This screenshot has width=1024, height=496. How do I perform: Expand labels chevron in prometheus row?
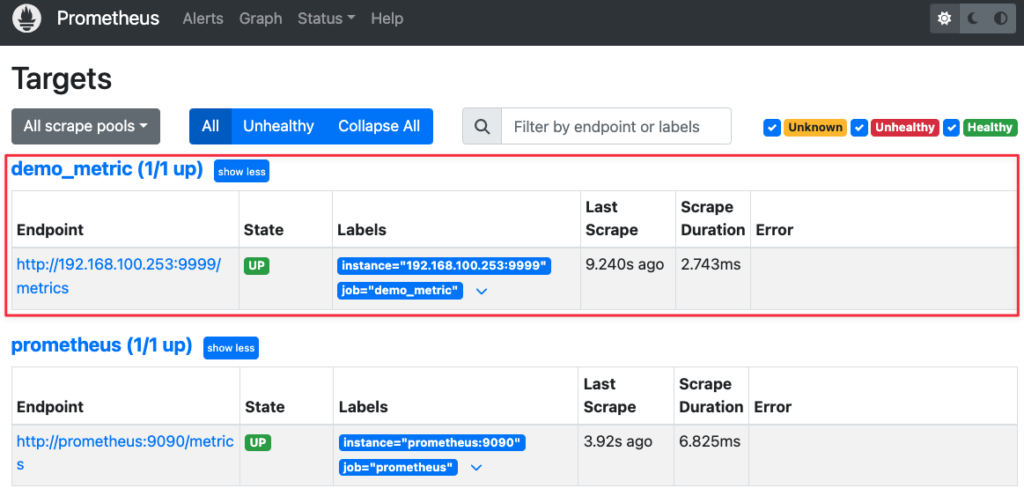pos(476,468)
